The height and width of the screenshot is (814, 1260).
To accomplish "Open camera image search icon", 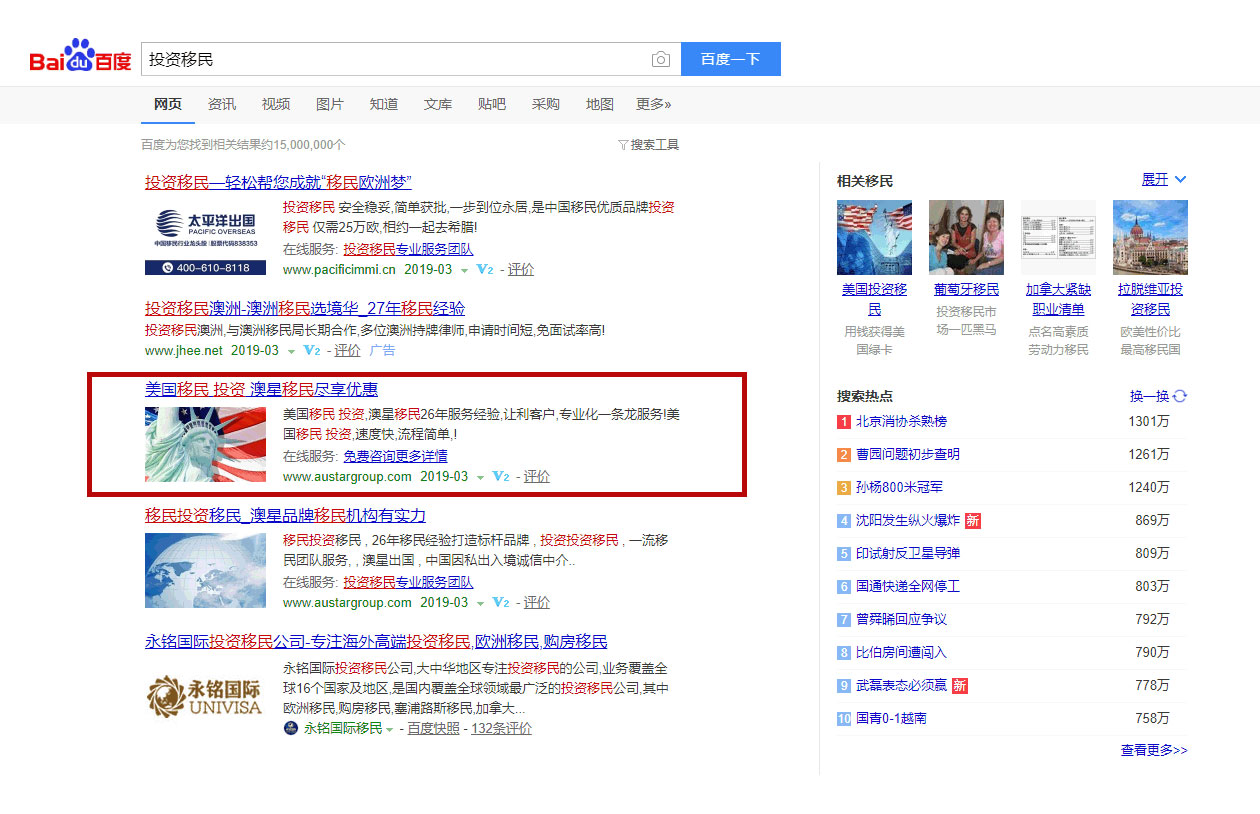I will [x=660, y=60].
